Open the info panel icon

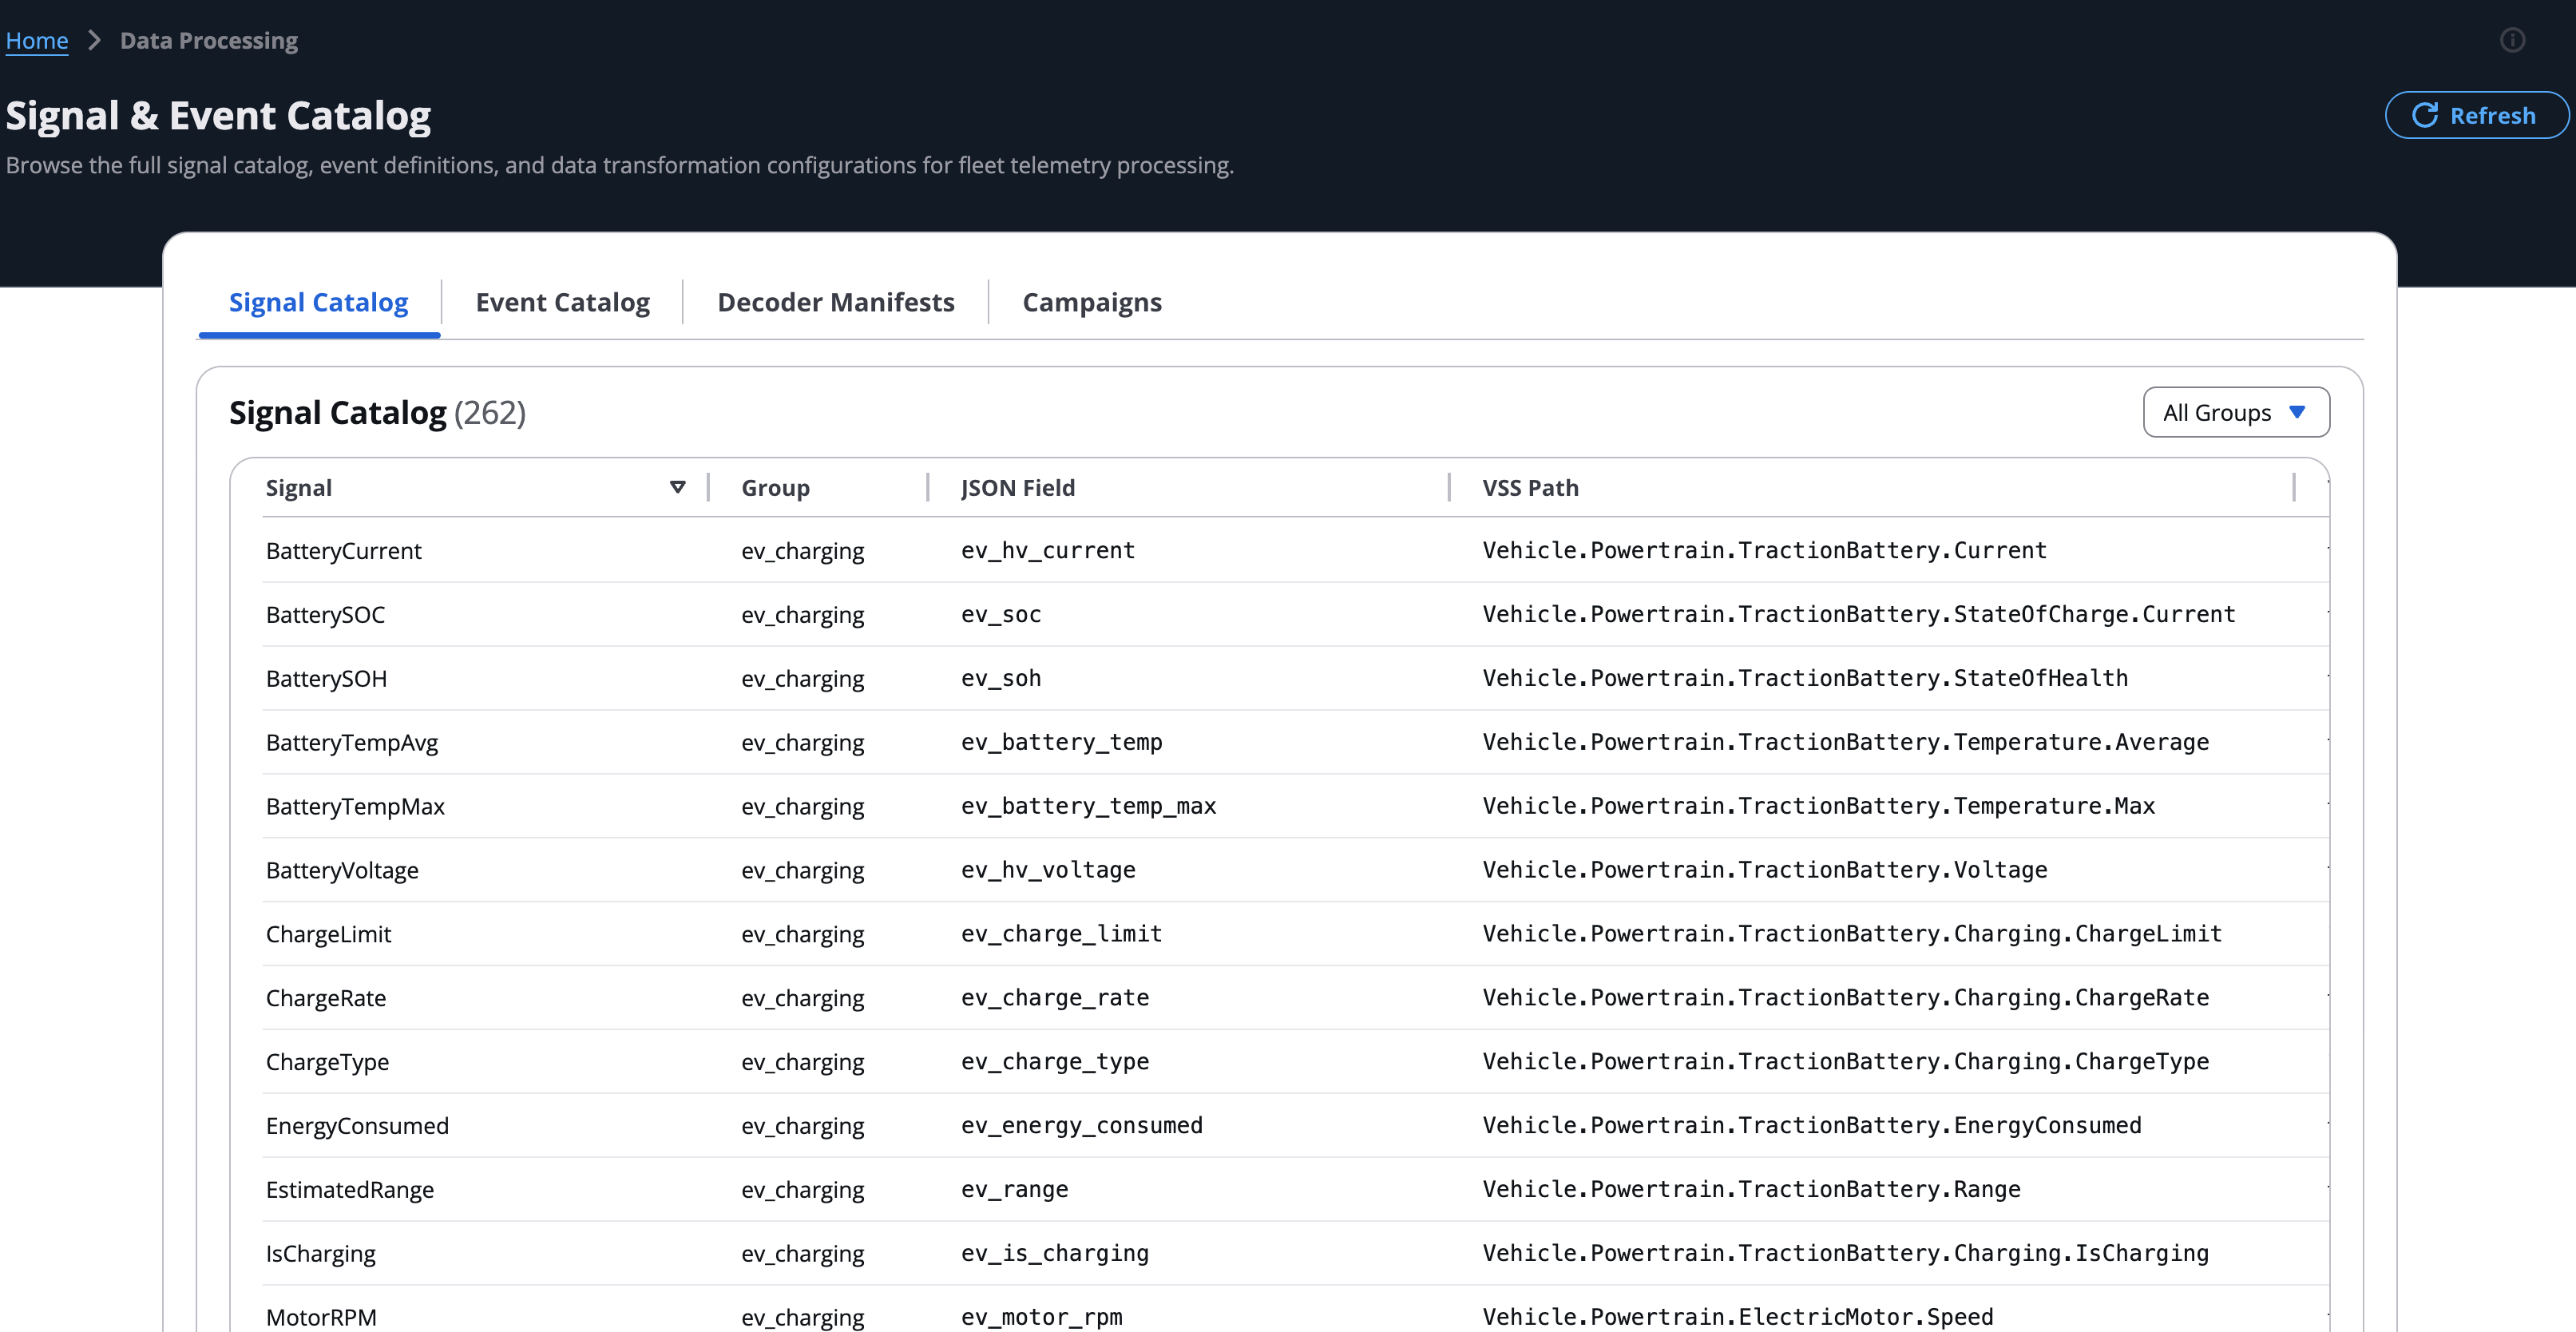pyautogui.click(x=2512, y=40)
